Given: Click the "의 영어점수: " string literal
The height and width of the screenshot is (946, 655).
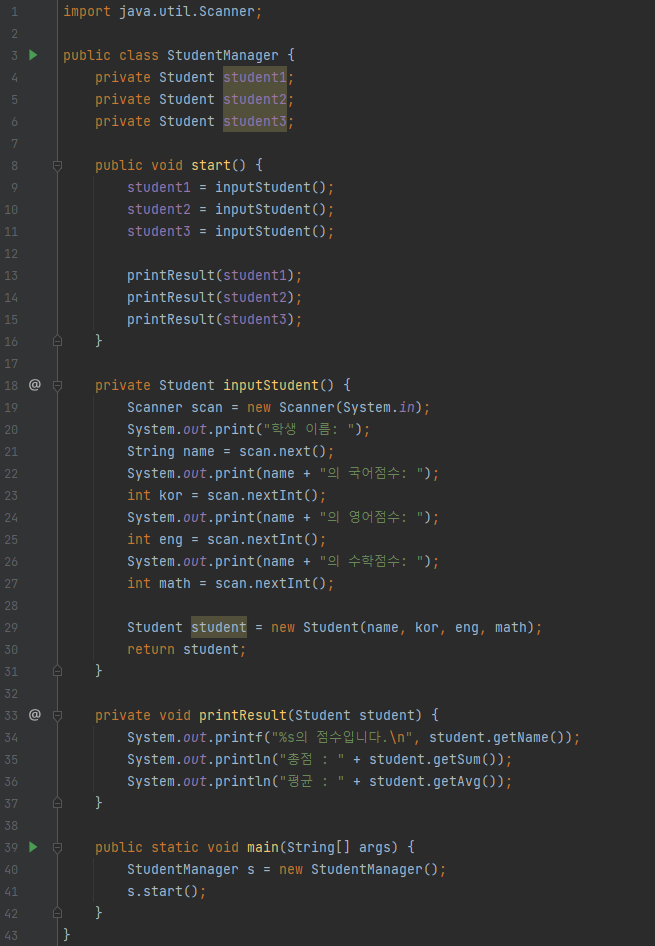Looking at the screenshot, I should click(371, 518).
